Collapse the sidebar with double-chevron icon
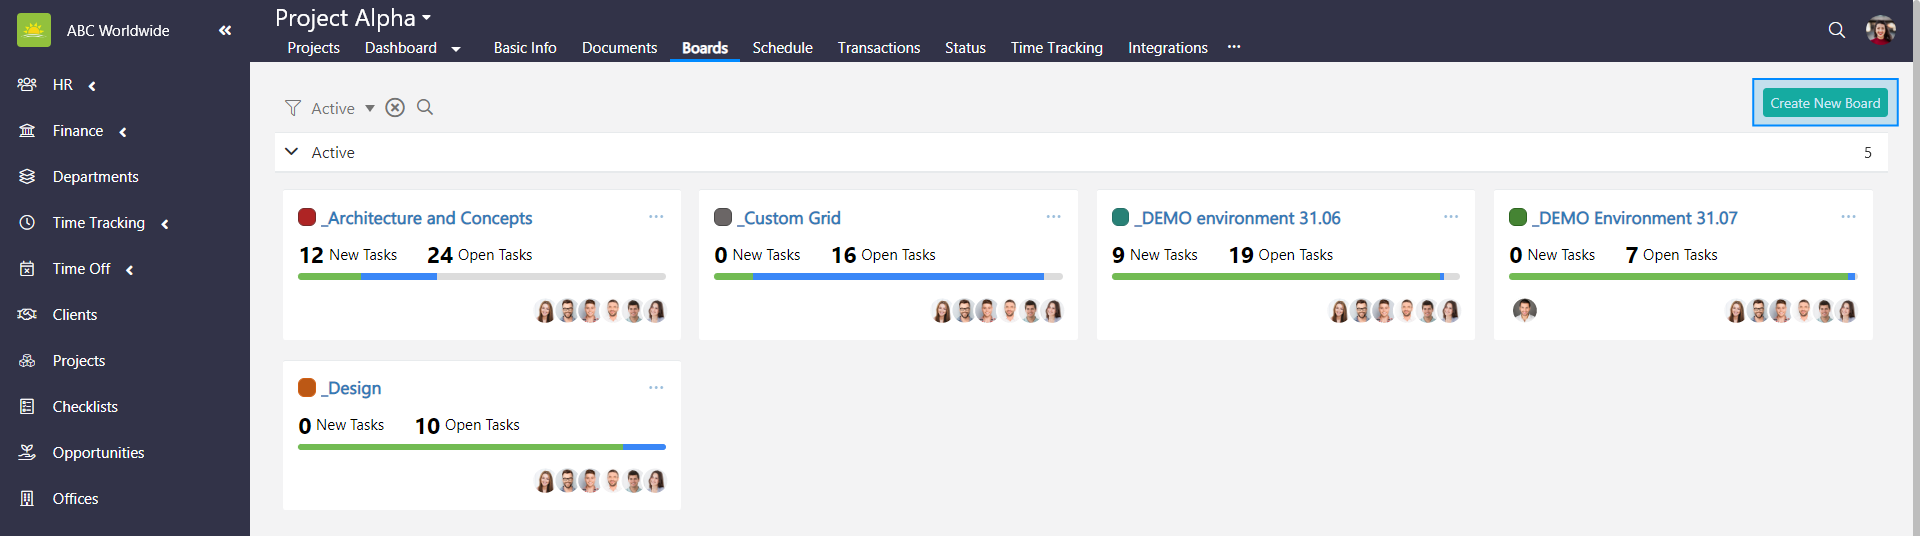This screenshot has height=536, width=1920. click(x=225, y=31)
